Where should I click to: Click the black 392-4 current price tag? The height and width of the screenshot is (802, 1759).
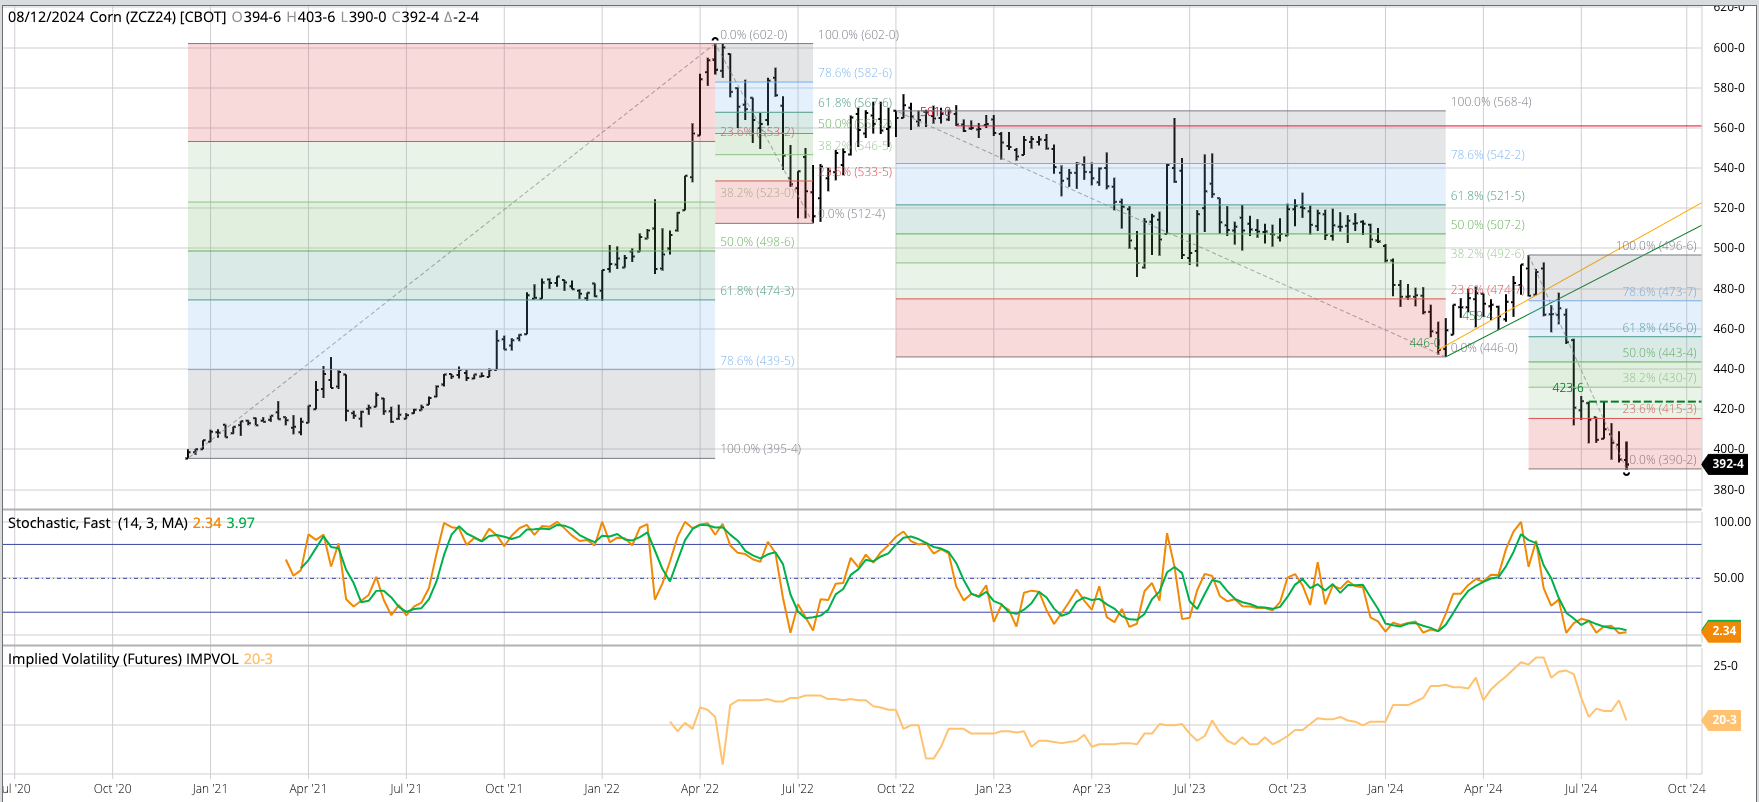[x=1727, y=464]
